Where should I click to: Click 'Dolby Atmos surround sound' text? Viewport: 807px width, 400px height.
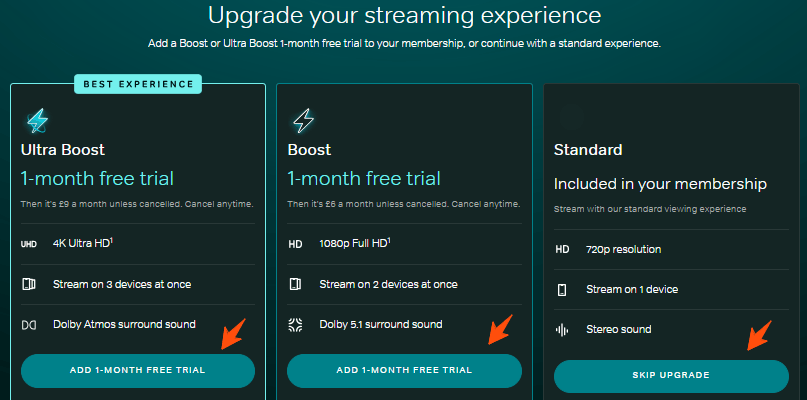(124, 324)
